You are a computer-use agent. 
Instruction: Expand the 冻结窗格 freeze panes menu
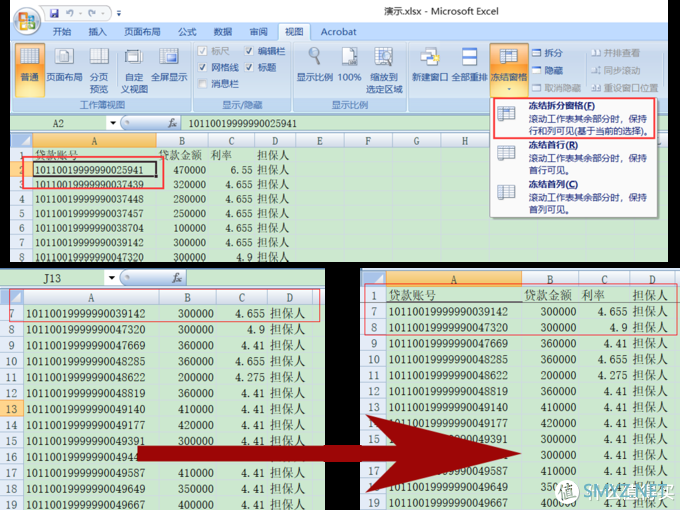pos(509,69)
